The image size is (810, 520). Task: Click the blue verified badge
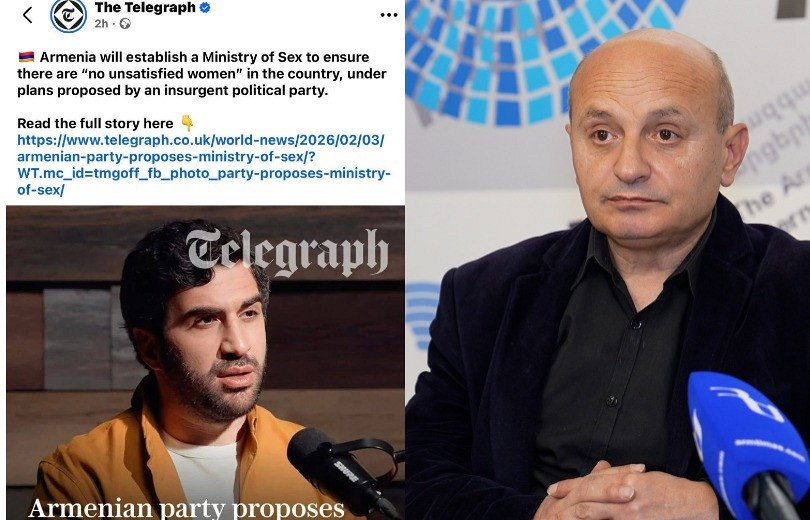pyautogui.click(x=205, y=8)
